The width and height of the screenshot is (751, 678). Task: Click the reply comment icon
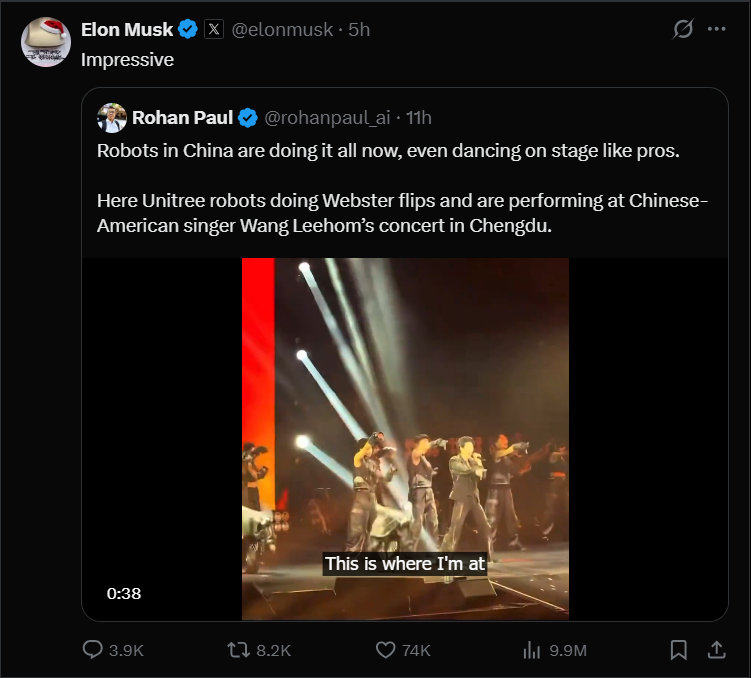[93, 650]
